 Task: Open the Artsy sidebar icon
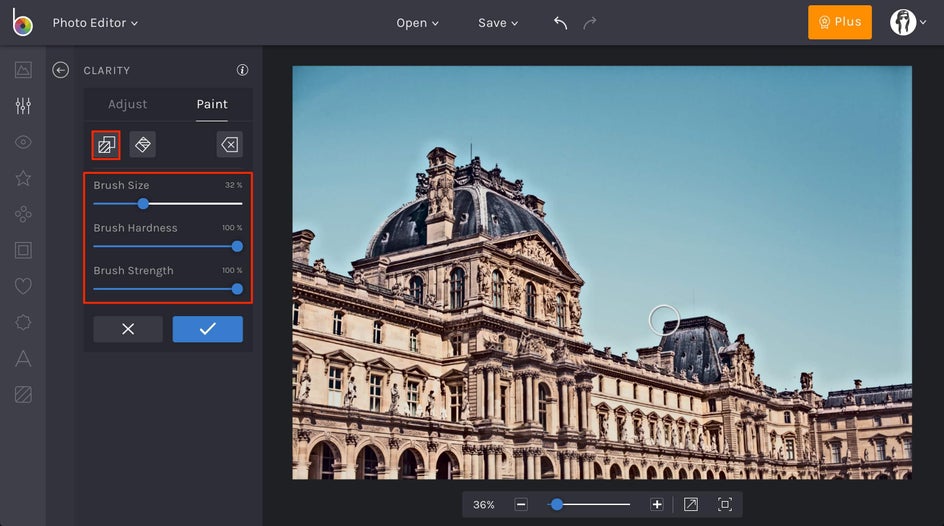[x=23, y=214]
